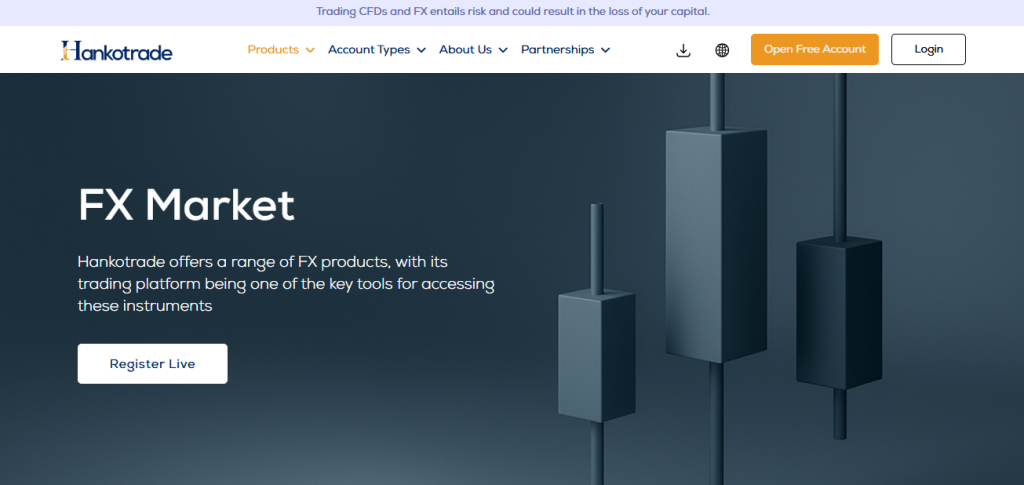Click the download icon in the header
Image resolution: width=1024 pixels, height=485 pixels.
[684, 50]
